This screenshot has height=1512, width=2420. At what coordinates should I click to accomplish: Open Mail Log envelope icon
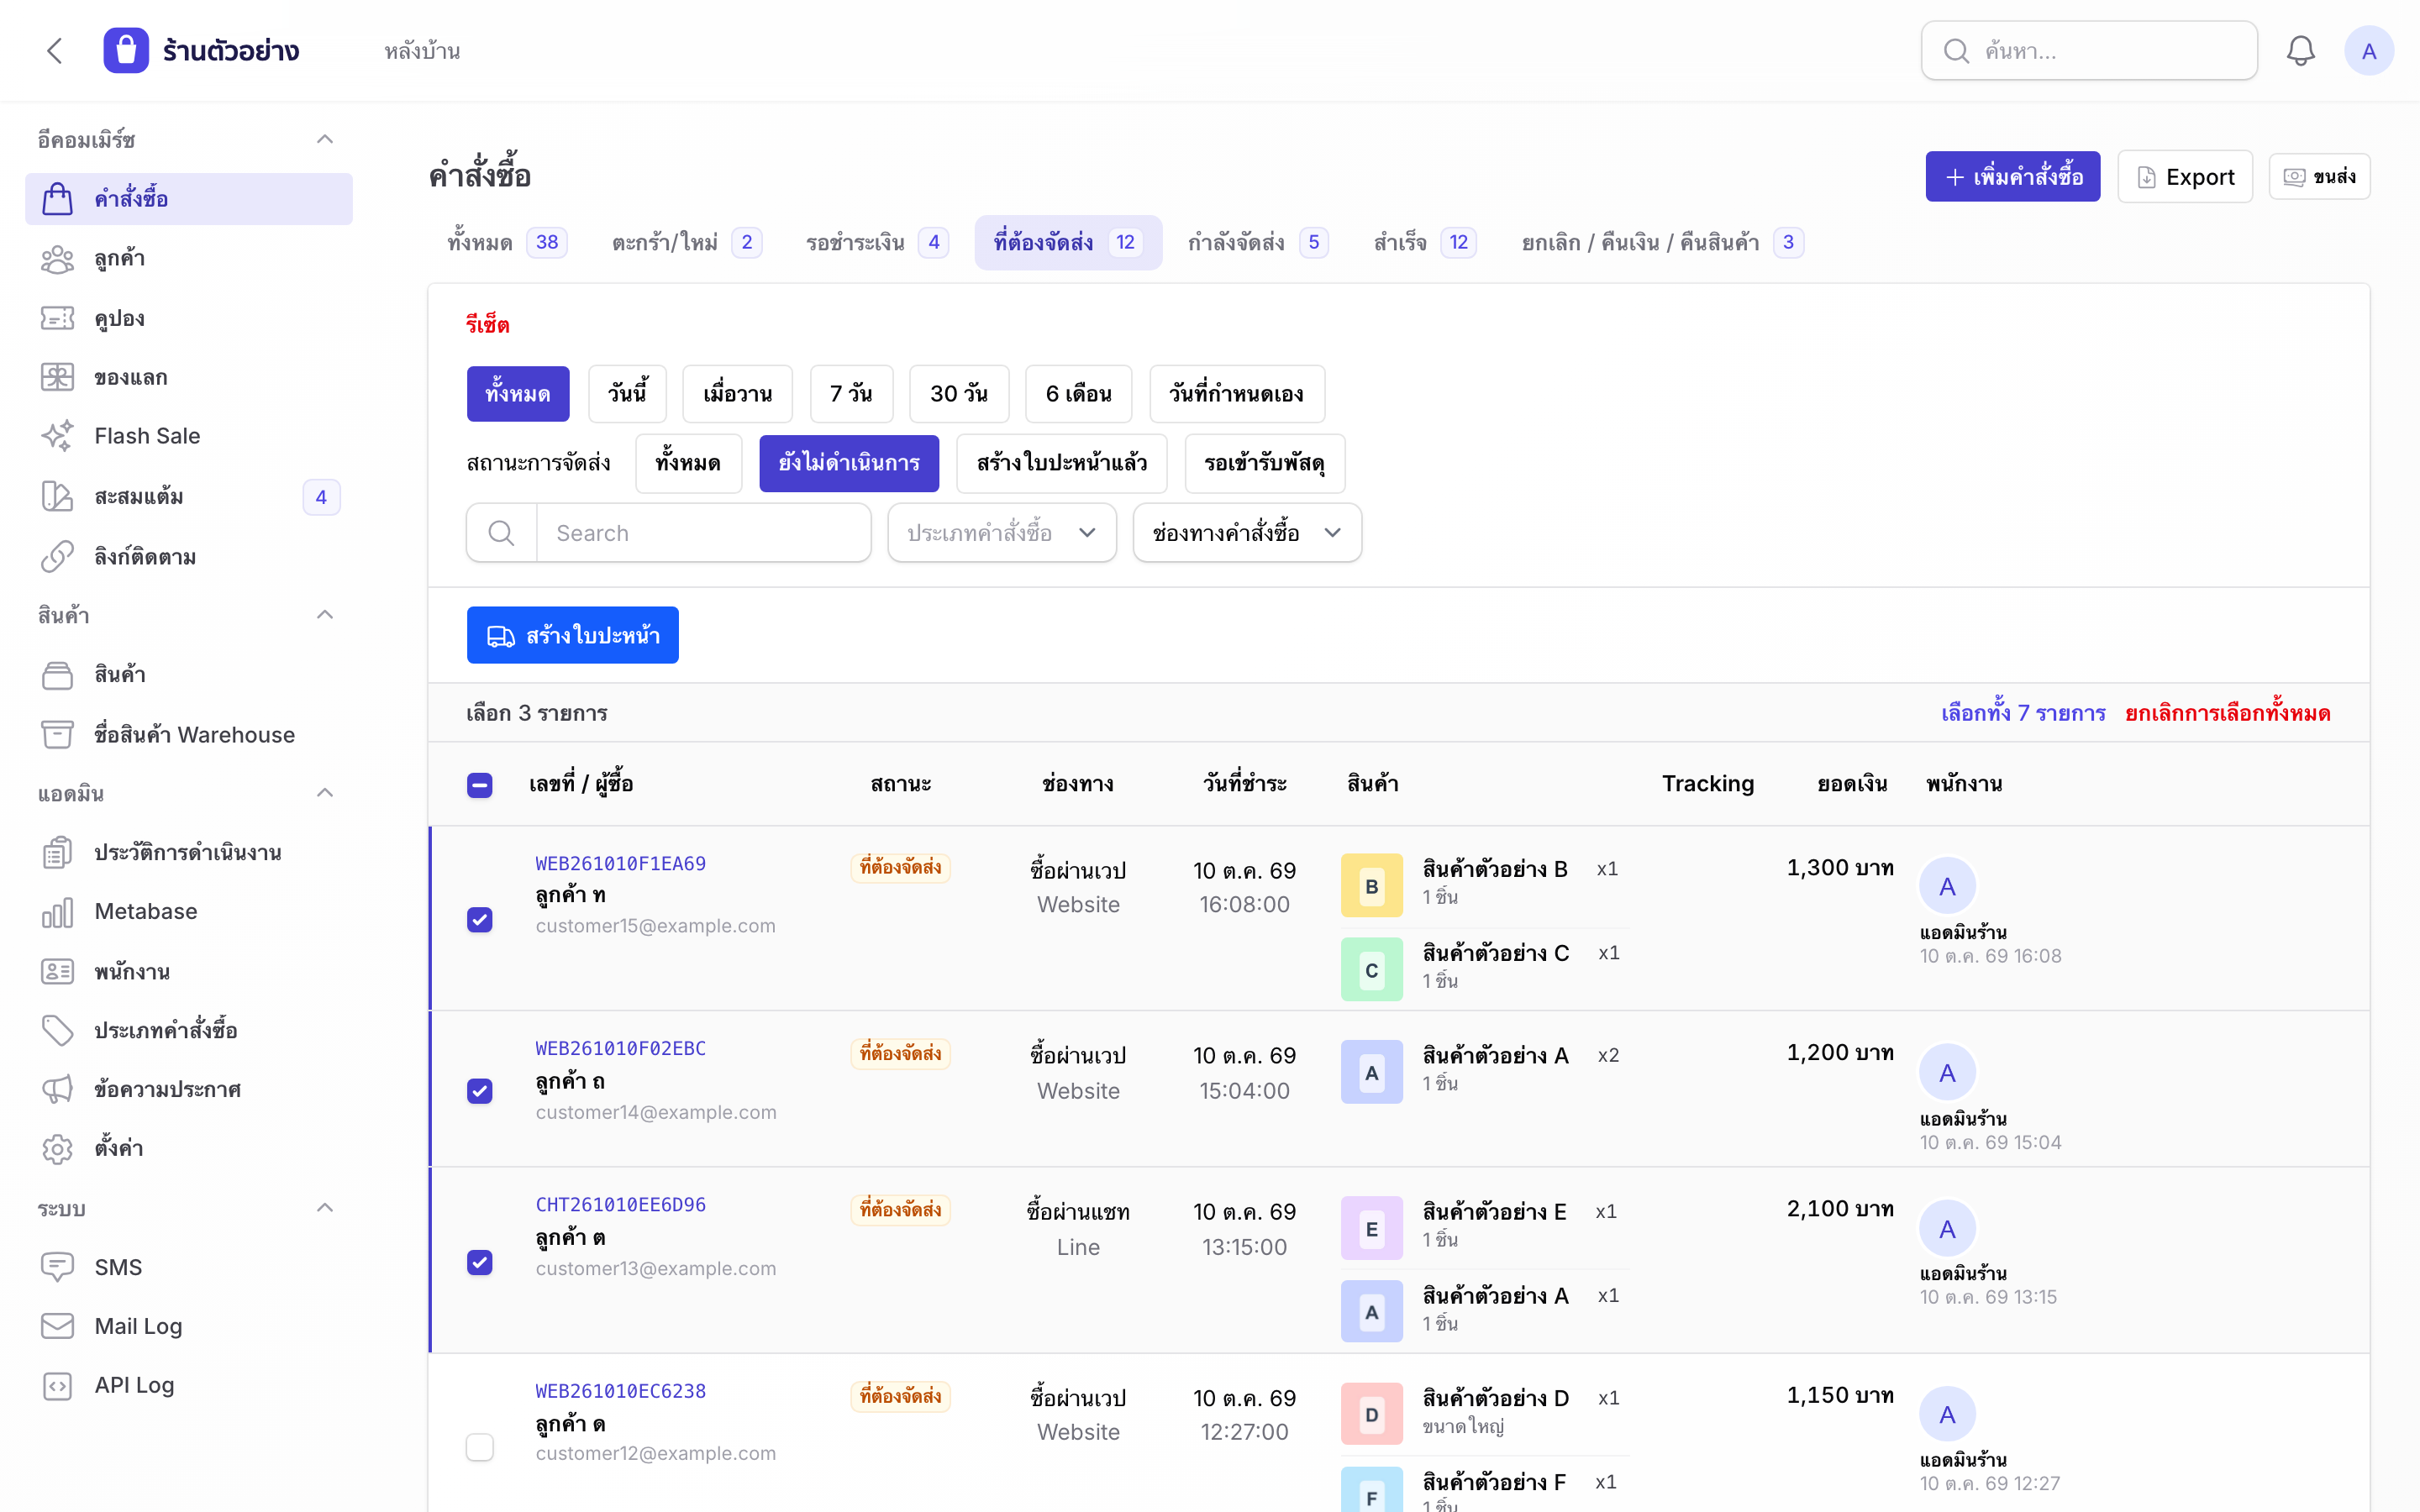pos(57,1326)
